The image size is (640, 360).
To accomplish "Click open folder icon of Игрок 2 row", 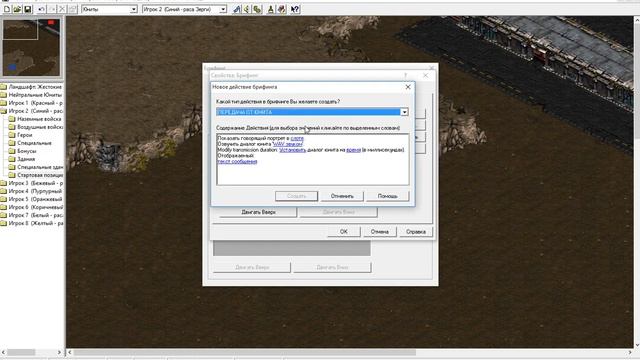I will [4, 111].
